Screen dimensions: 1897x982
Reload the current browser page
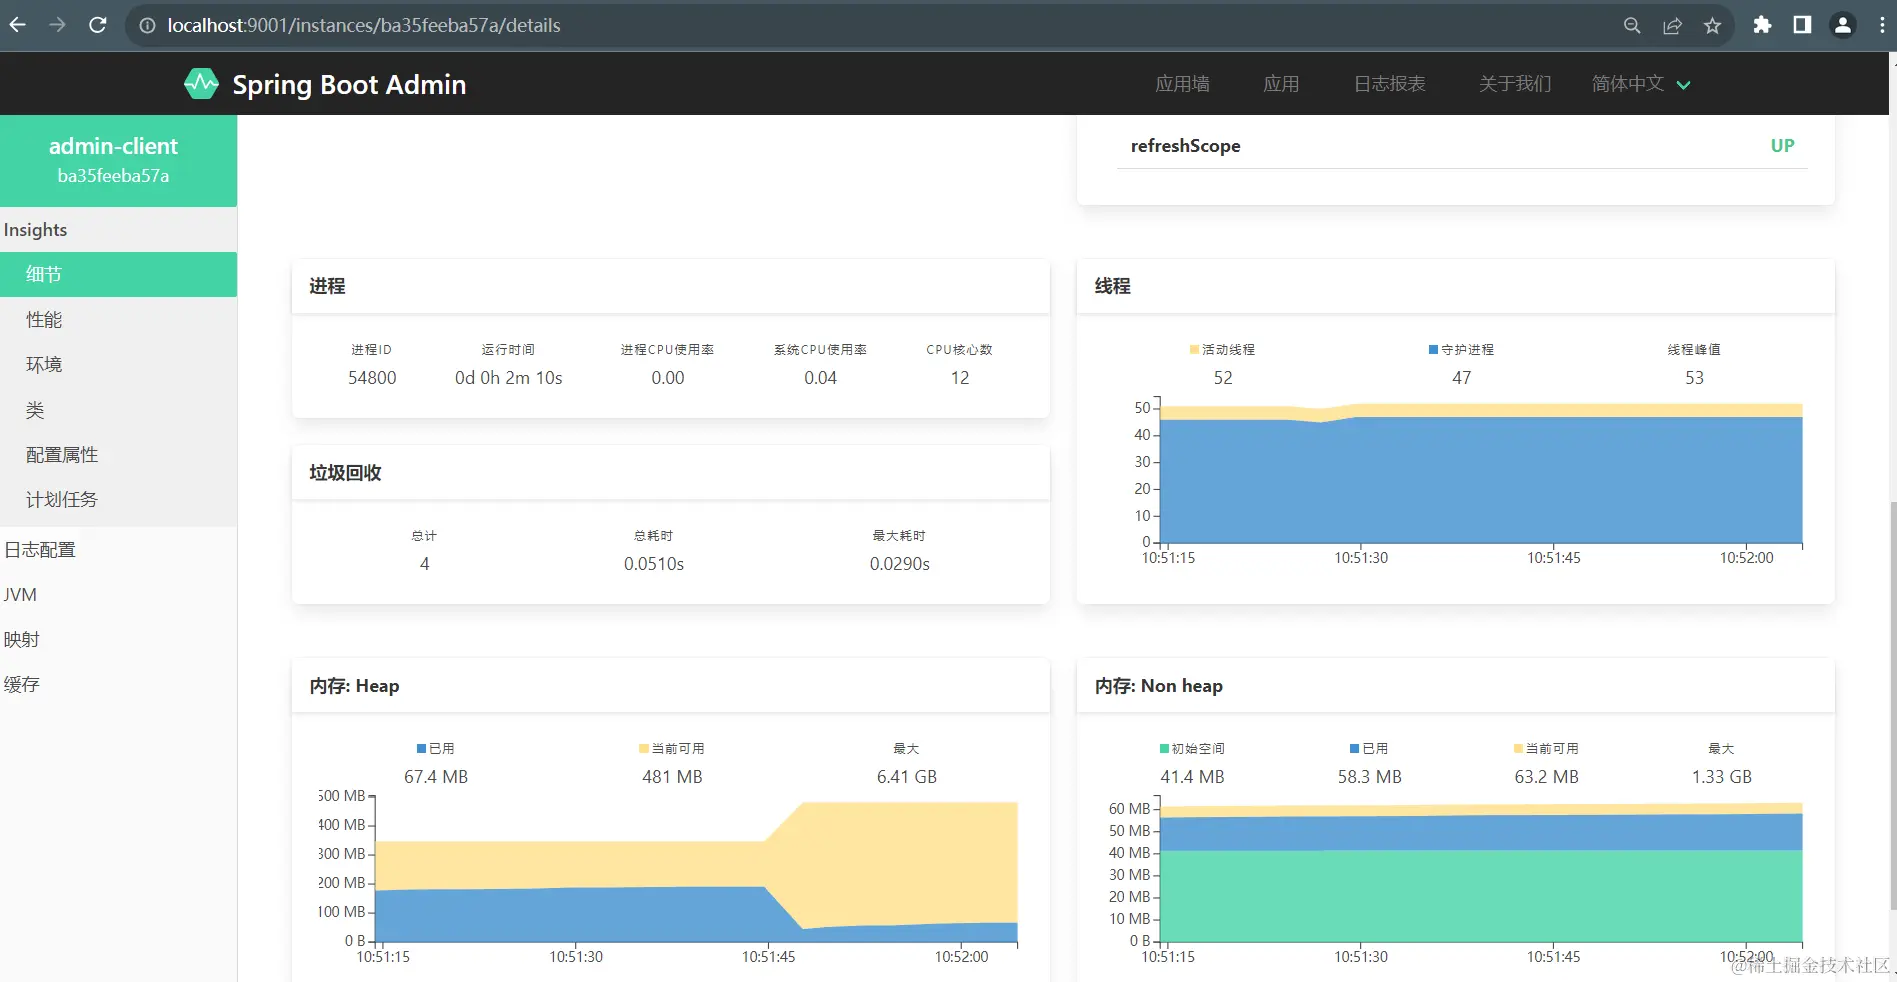[97, 25]
